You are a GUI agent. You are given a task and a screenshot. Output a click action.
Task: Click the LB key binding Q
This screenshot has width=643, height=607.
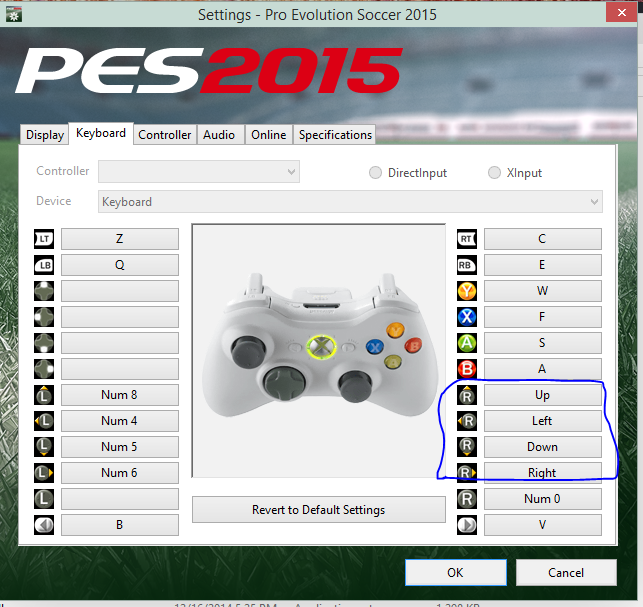(120, 265)
